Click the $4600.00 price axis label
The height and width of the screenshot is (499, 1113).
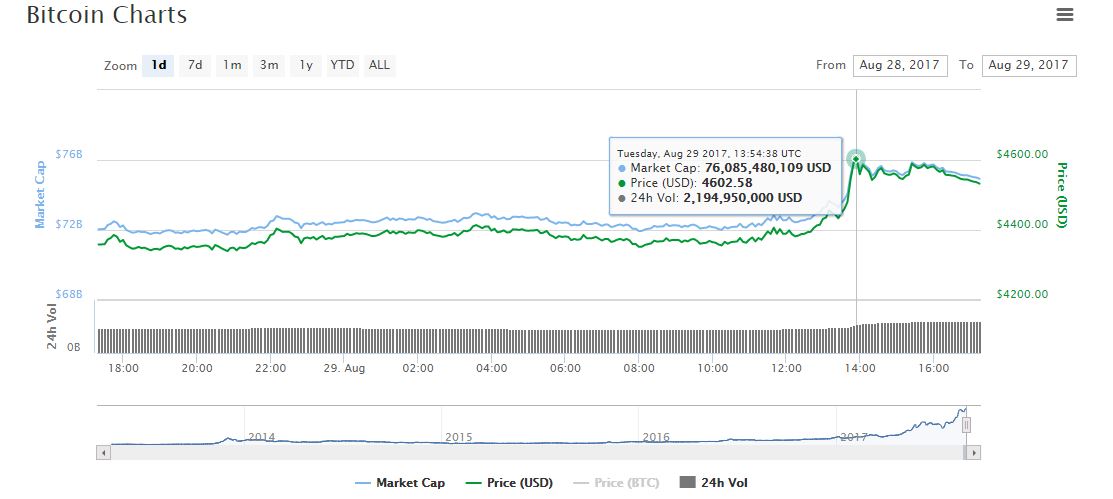1022,153
